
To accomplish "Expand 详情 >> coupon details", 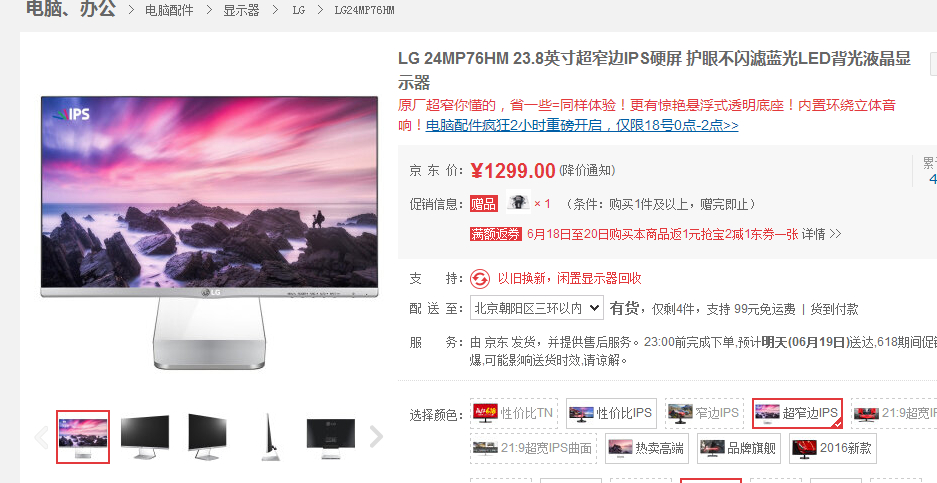I will 822,234.
